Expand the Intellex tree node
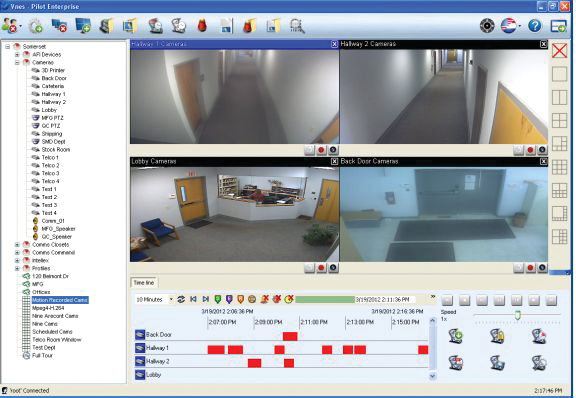This screenshot has width=576, height=398. pos(17,260)
